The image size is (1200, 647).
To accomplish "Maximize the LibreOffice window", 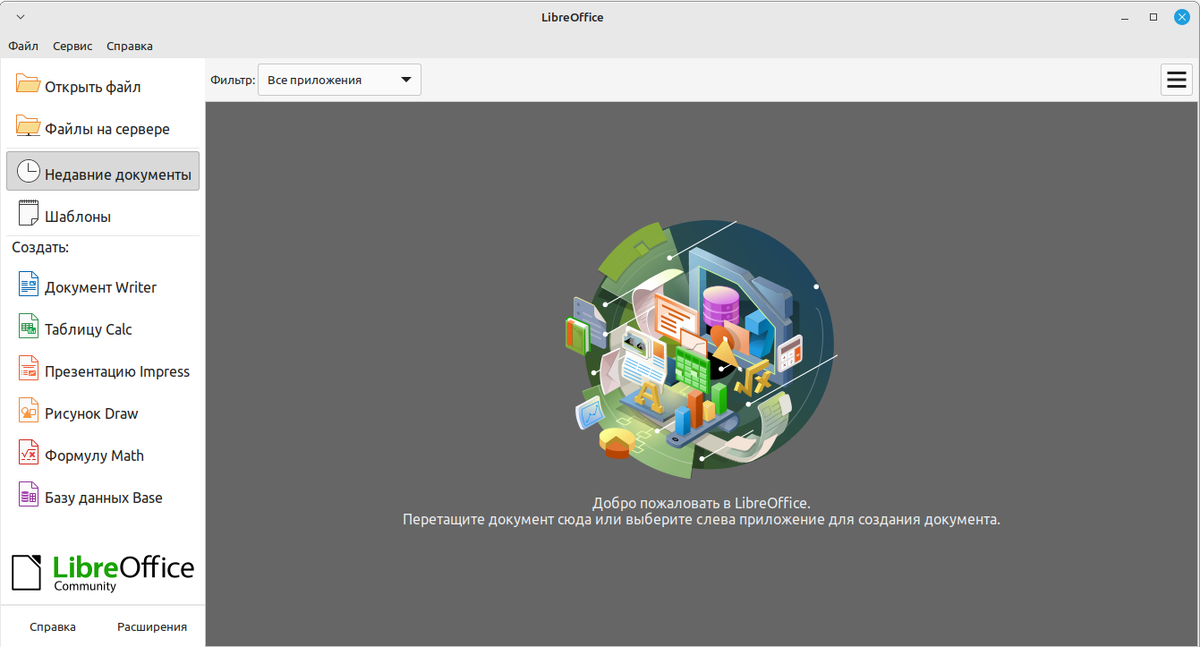I will (x=1153, y=17).
